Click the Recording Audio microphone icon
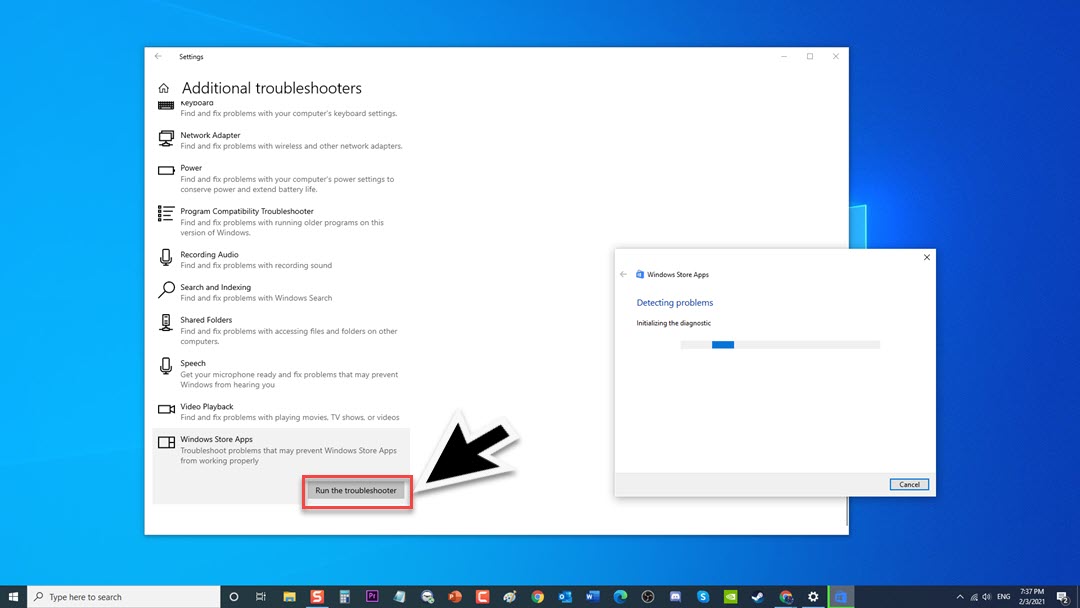Viewport: 1080px width, 608px height. (x=166, y=258)
